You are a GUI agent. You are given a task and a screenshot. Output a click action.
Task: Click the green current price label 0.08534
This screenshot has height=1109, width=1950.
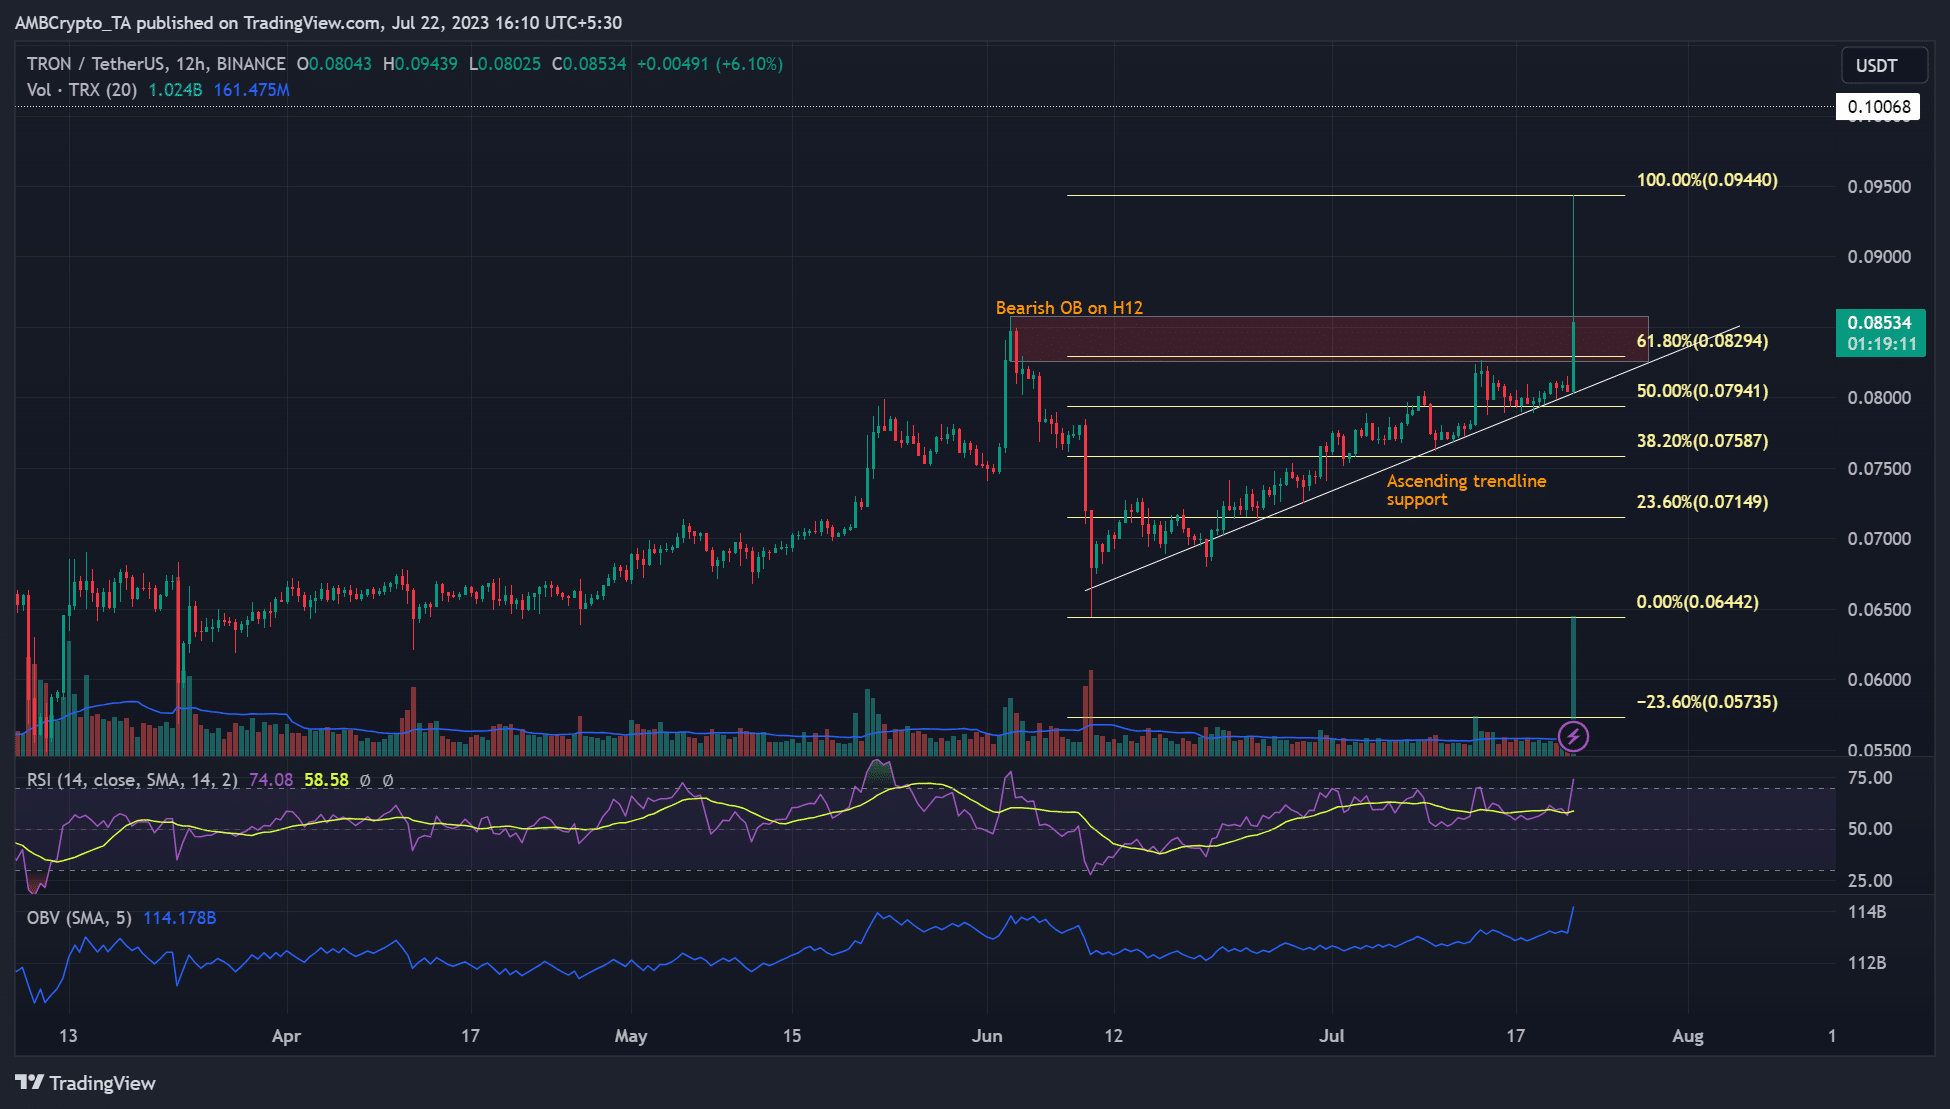tap(1879, 323)
